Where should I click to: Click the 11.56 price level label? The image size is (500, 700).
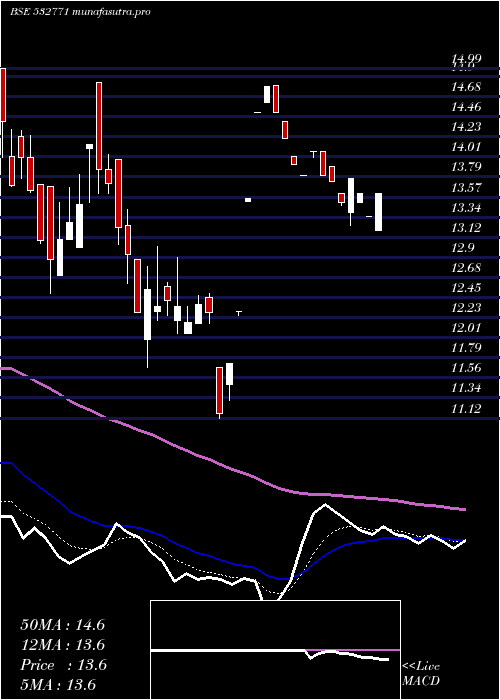coord(466,368)
